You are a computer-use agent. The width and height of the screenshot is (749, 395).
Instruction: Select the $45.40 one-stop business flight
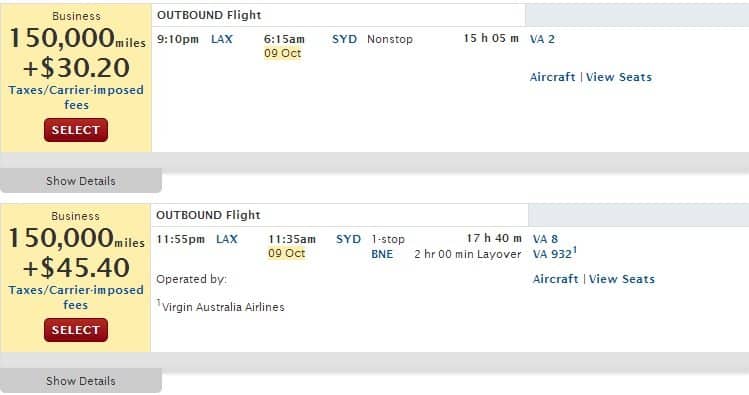pyautogui.click(x=76, y=330)
